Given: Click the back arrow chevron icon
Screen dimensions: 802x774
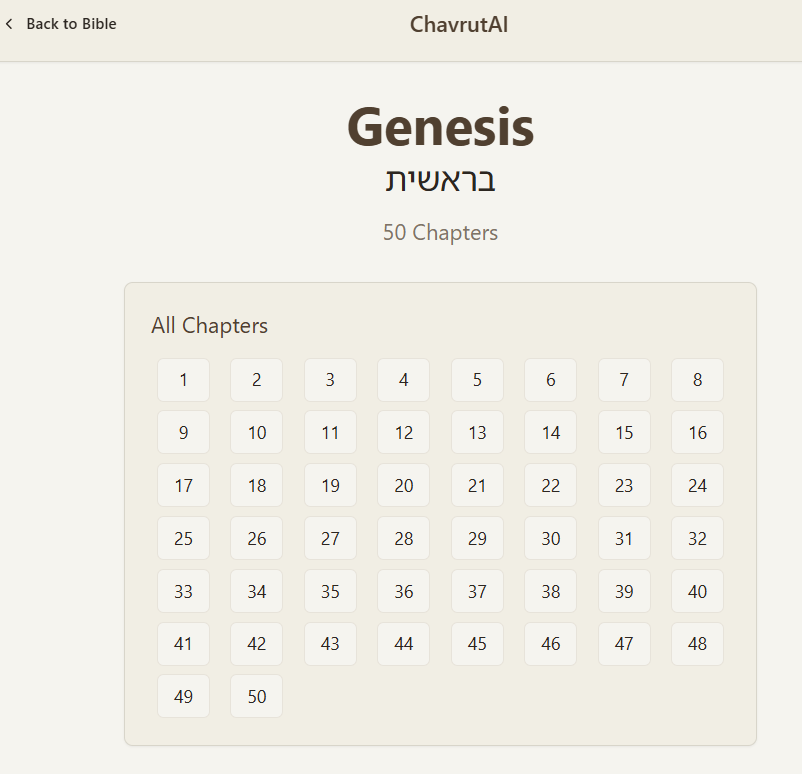Looking at the screenshot, I should coord(9,24).
